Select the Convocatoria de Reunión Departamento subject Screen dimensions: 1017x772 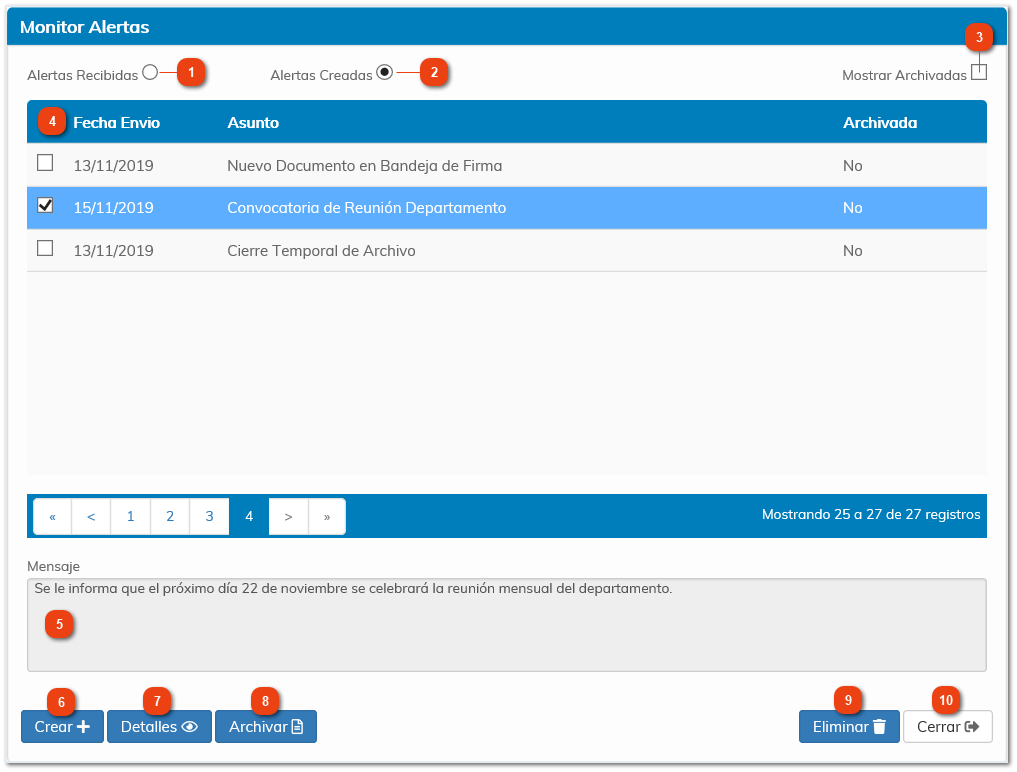(366, 208)
